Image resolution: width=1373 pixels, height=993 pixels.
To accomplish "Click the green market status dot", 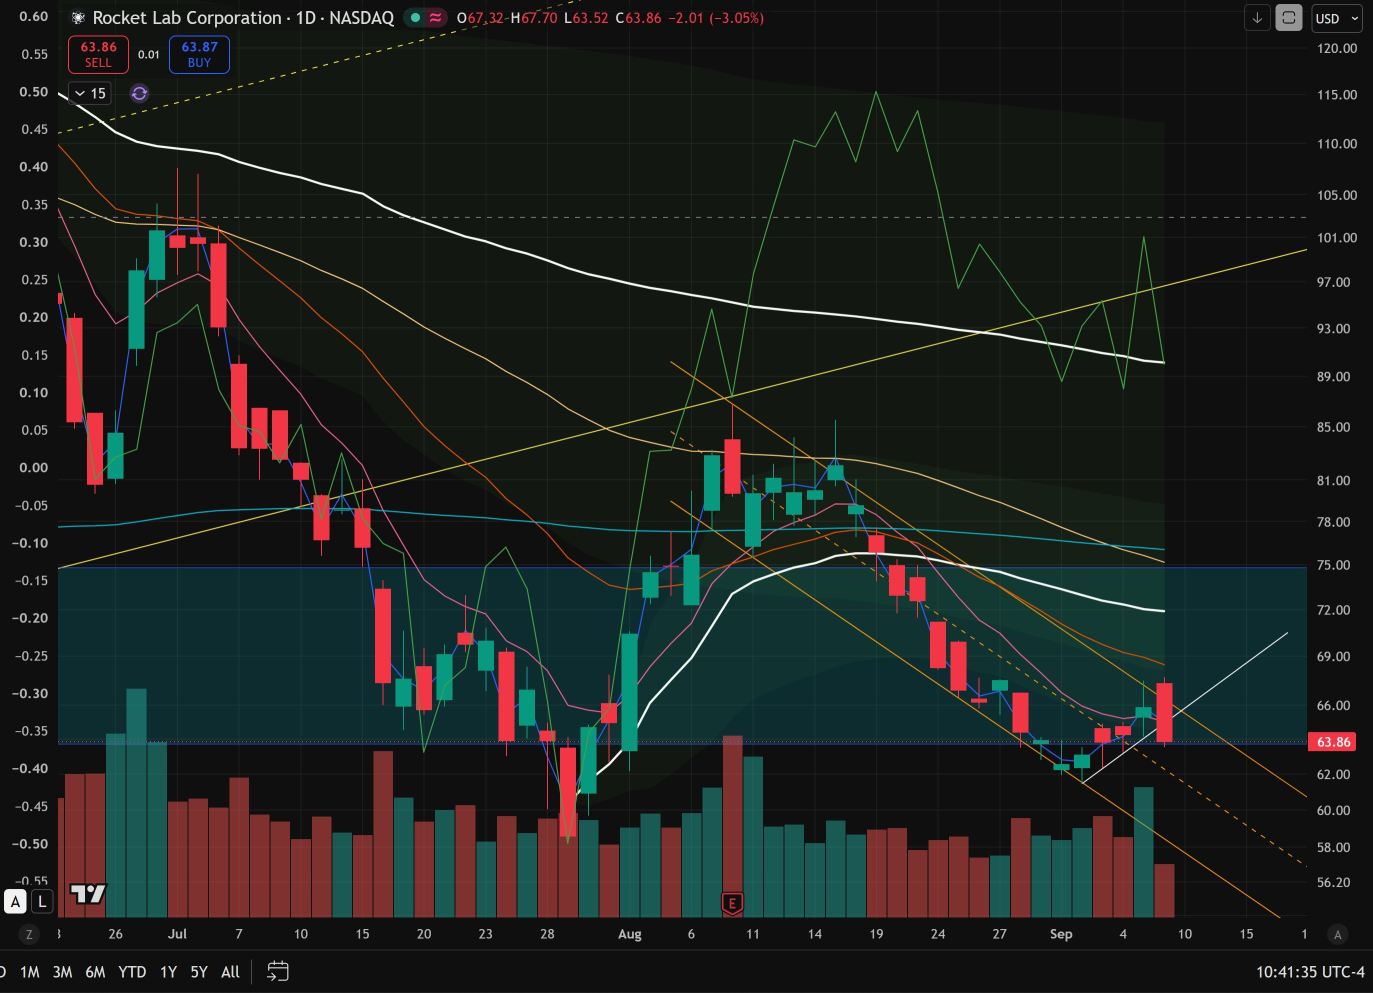I will pyautogui.click(x=415, y=18).
